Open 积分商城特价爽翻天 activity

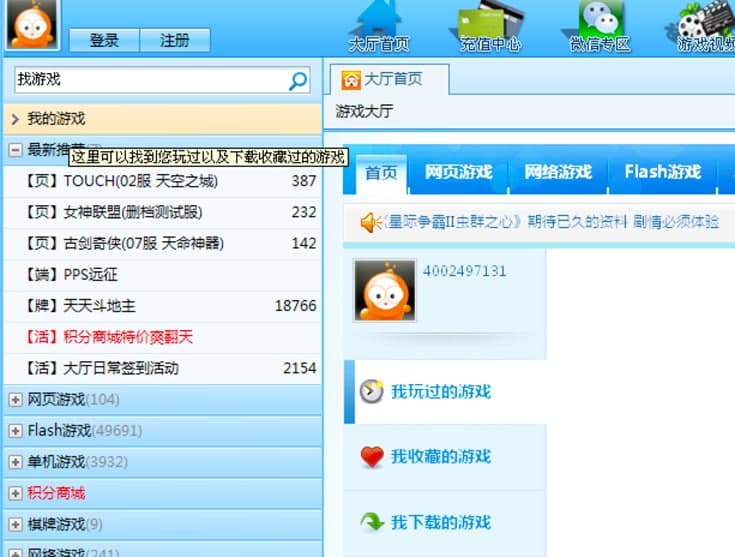pyautogui.click(x=162, y=337)
